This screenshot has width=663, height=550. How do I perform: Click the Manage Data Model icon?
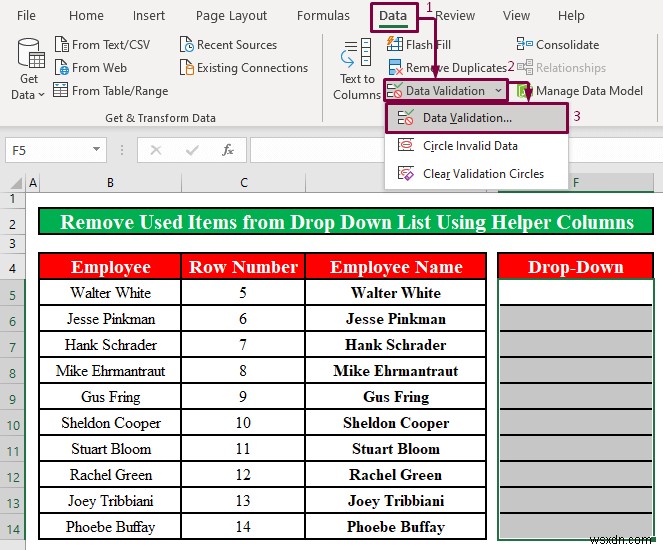coord(525,90)
